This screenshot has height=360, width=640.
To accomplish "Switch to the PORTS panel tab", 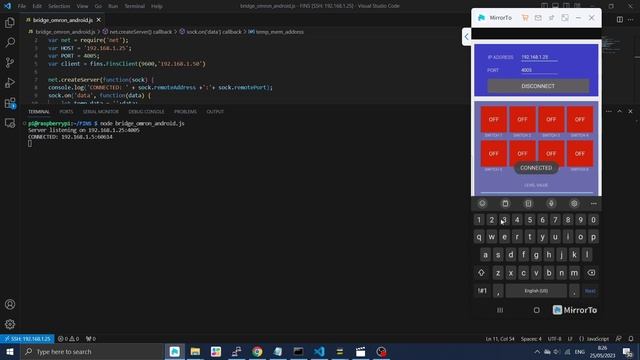I will tap(66, 111).
